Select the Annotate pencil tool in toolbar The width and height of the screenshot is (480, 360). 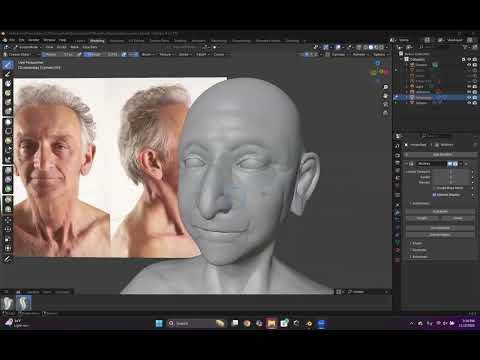pyautogui.click(x=8, y=259)
